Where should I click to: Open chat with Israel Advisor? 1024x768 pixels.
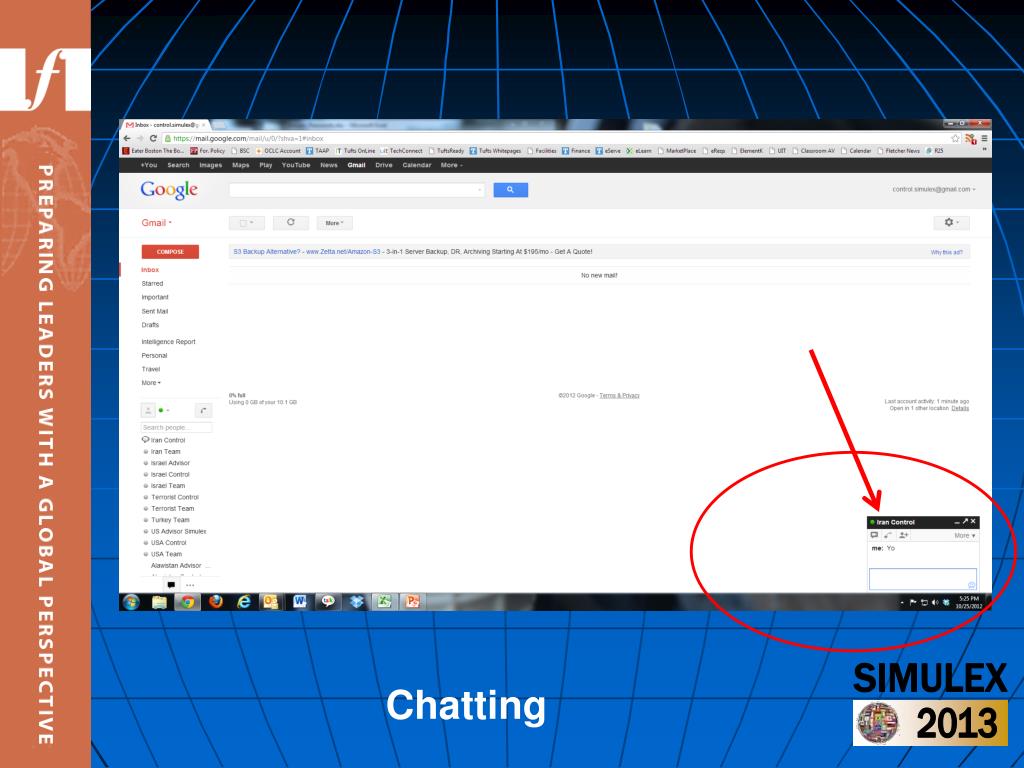[x=170, y=463]
